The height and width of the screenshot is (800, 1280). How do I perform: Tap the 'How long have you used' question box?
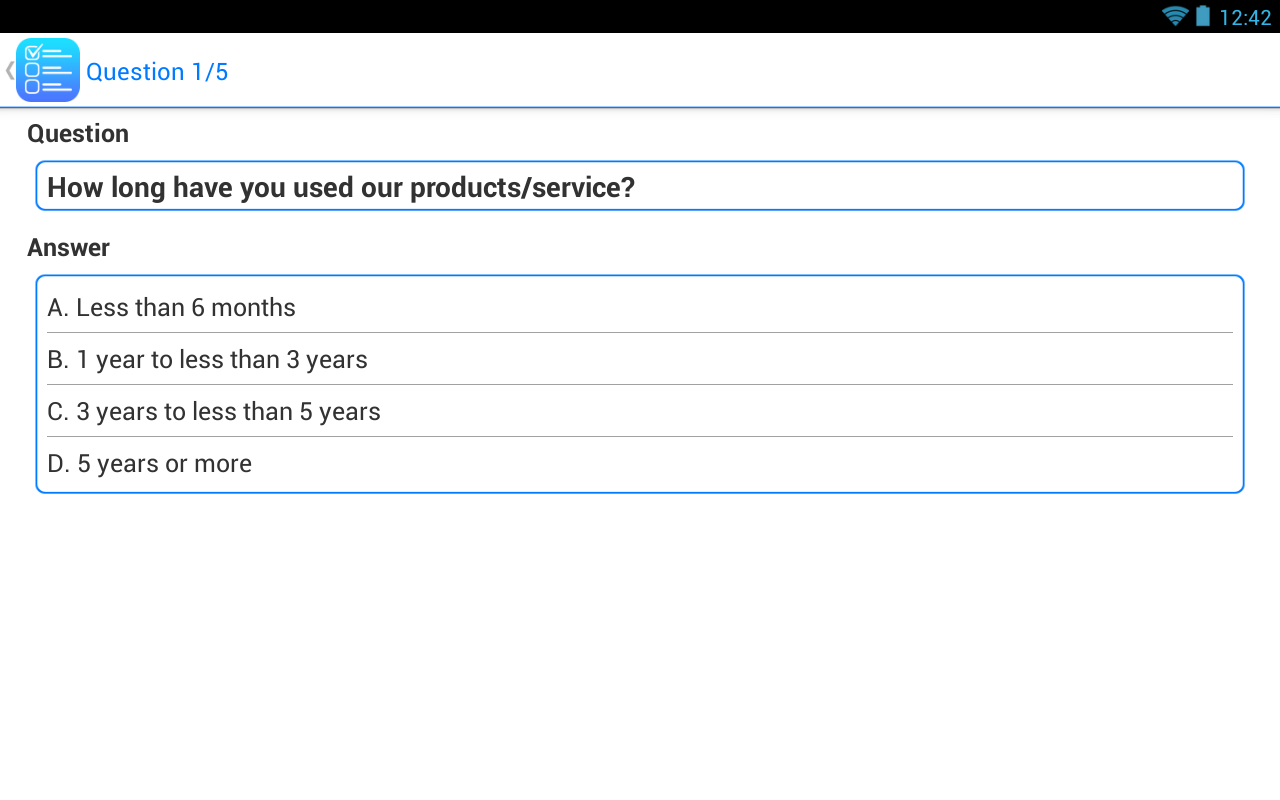click(x=640, y=186)
